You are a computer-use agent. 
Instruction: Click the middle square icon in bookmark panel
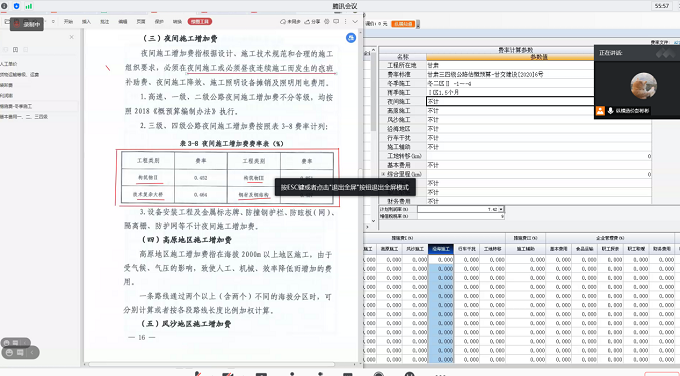point(16,49)
